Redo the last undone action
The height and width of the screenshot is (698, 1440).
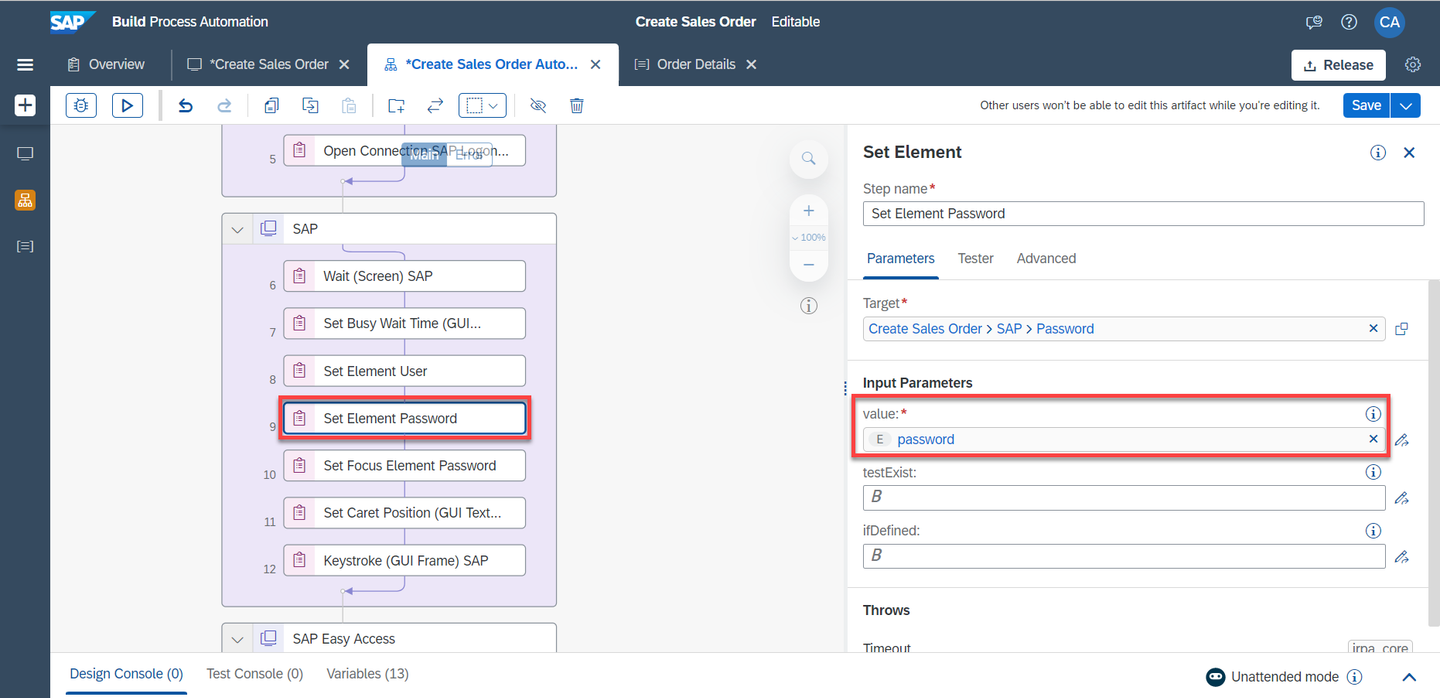(x=225, y=105)
